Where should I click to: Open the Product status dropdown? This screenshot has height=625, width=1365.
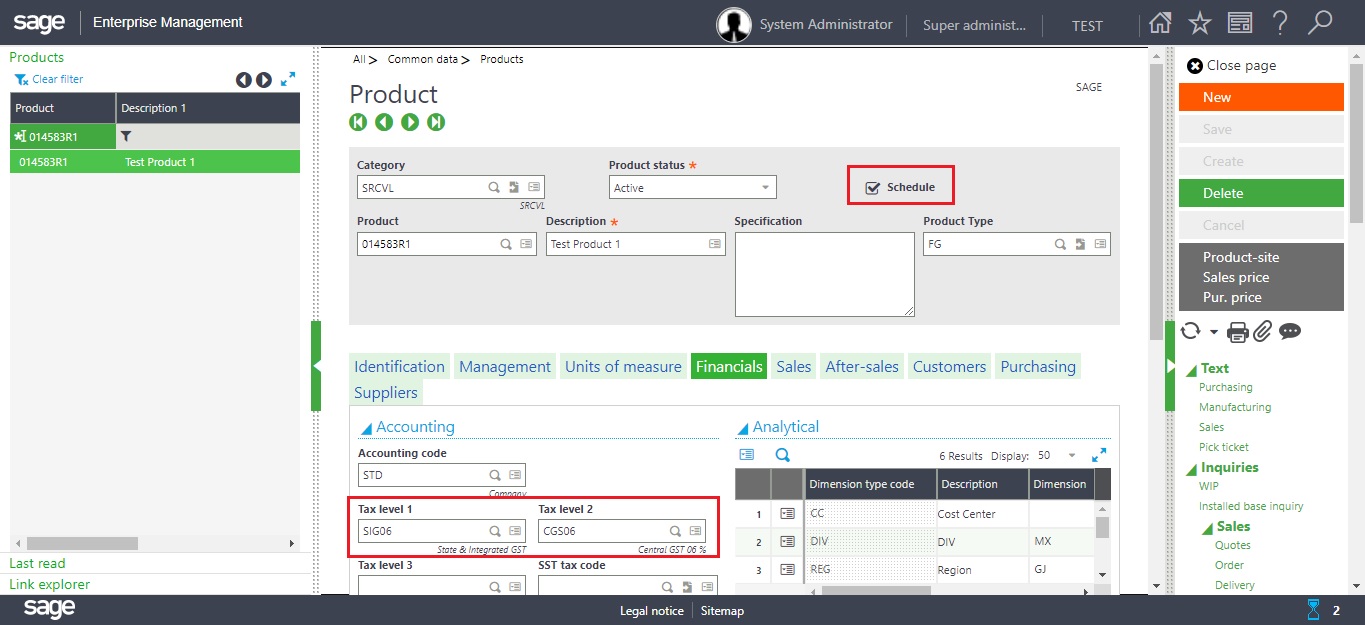pos(763,187)
